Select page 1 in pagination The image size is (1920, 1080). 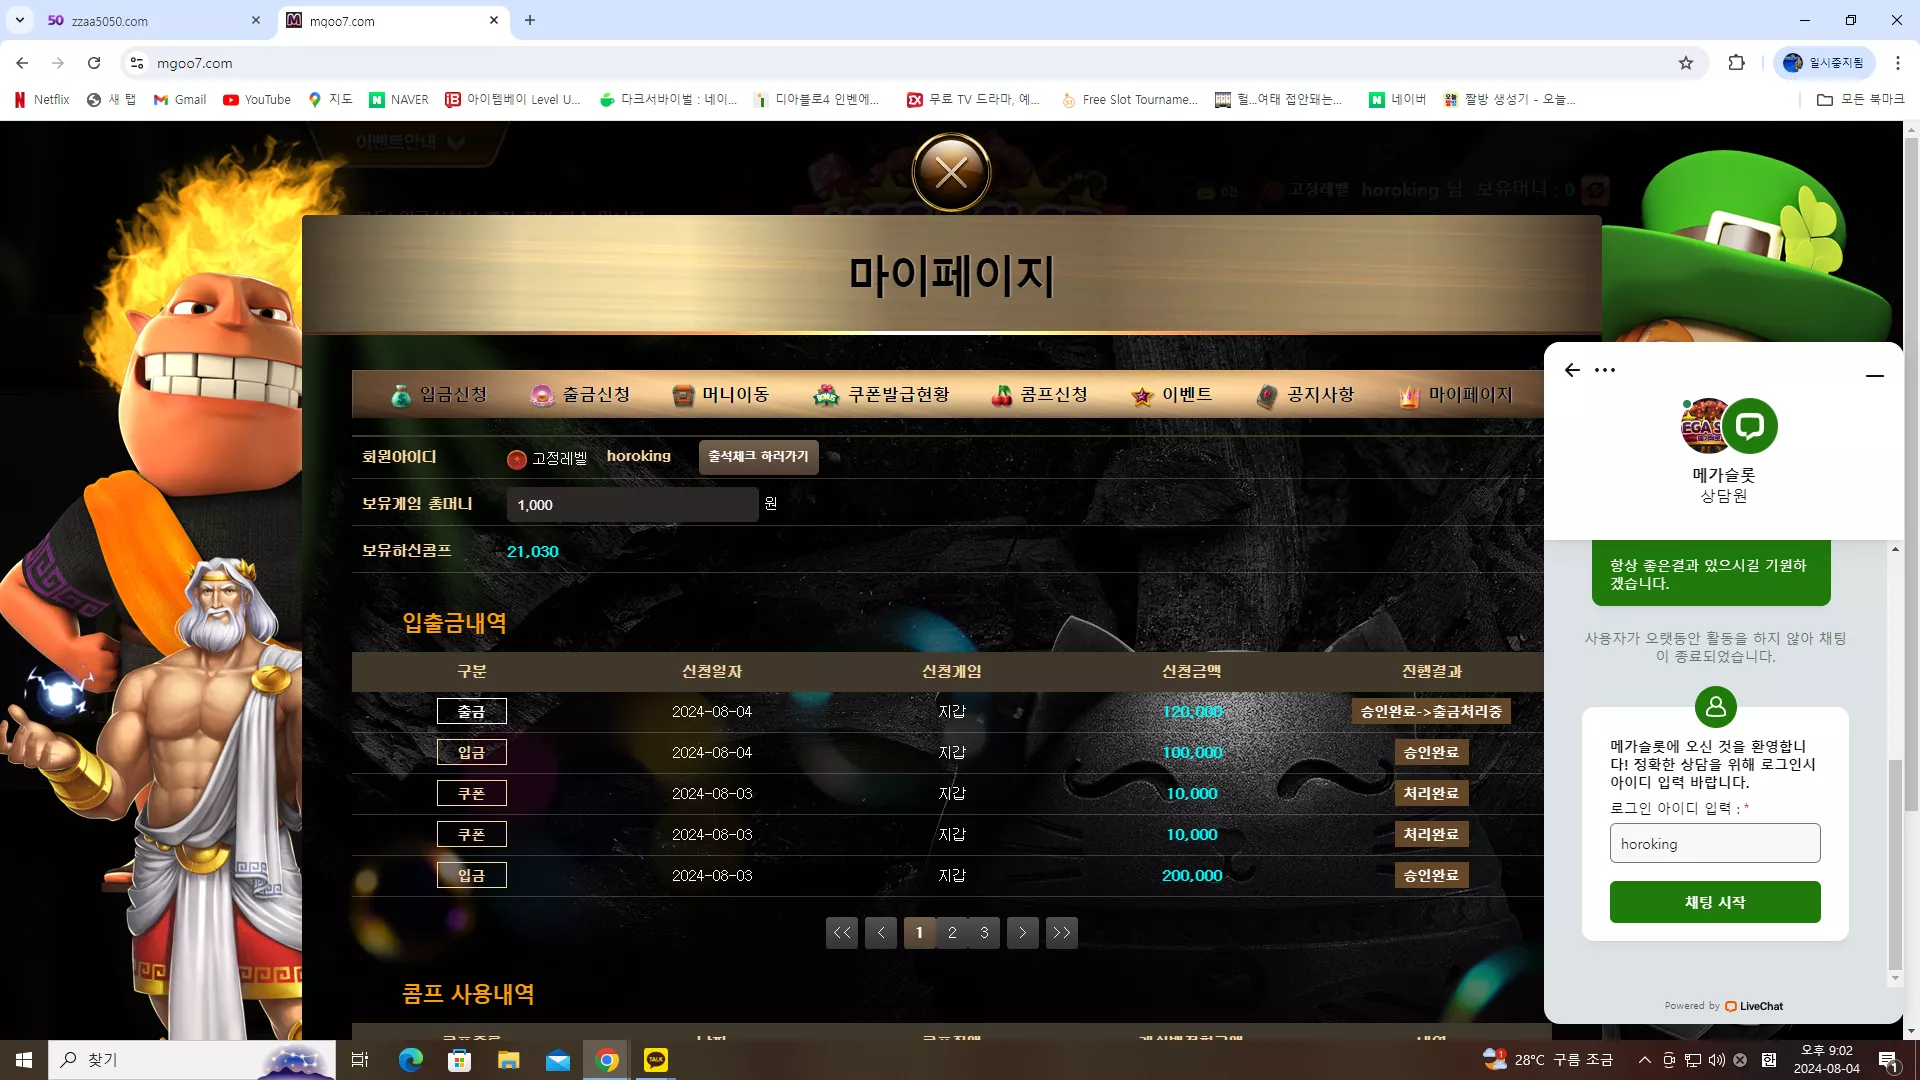coord(919,933)
